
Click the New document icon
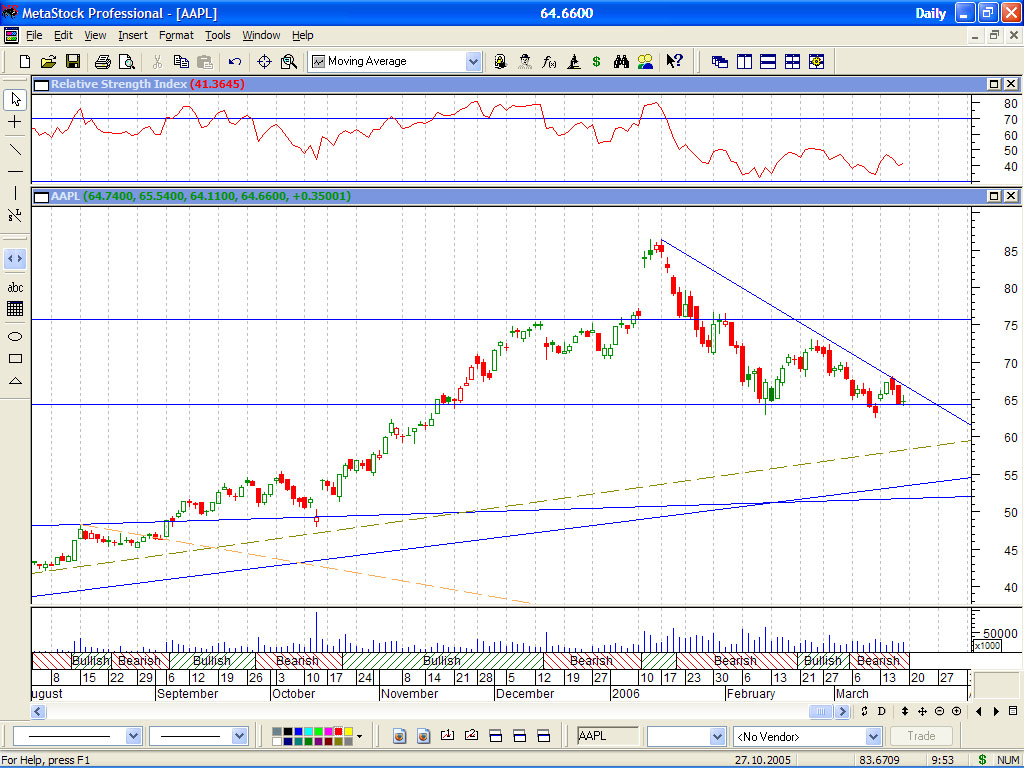pyautogui.click(x=25, y=61)
